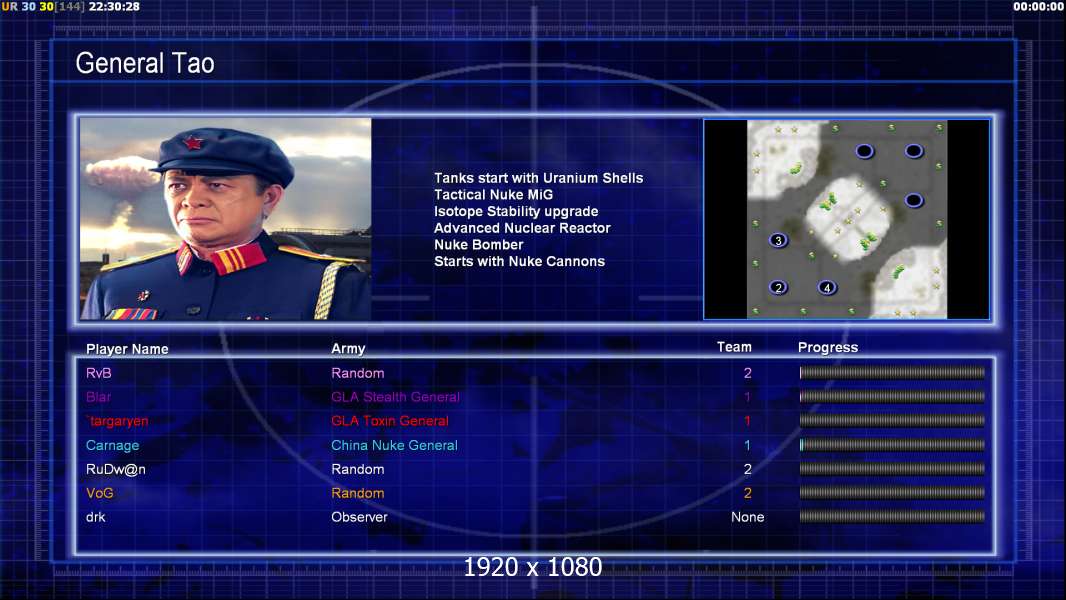Click RuDw@n's loading progress bar

(892, 469)
